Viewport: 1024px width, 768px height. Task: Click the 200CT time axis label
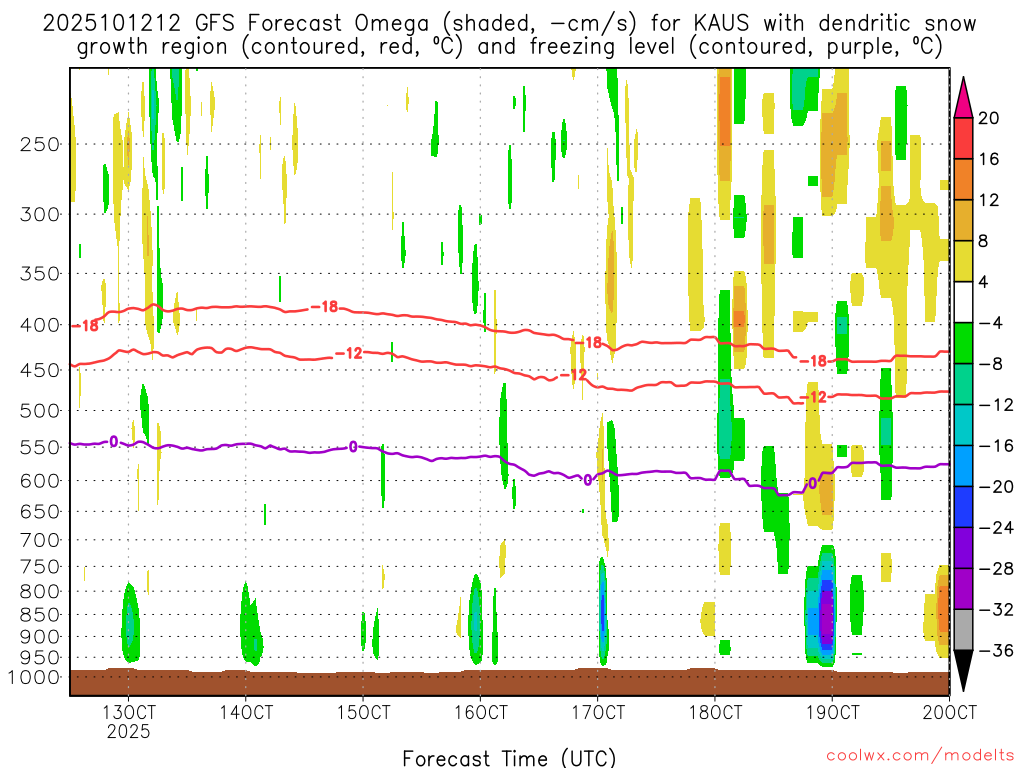click(950, 711)
